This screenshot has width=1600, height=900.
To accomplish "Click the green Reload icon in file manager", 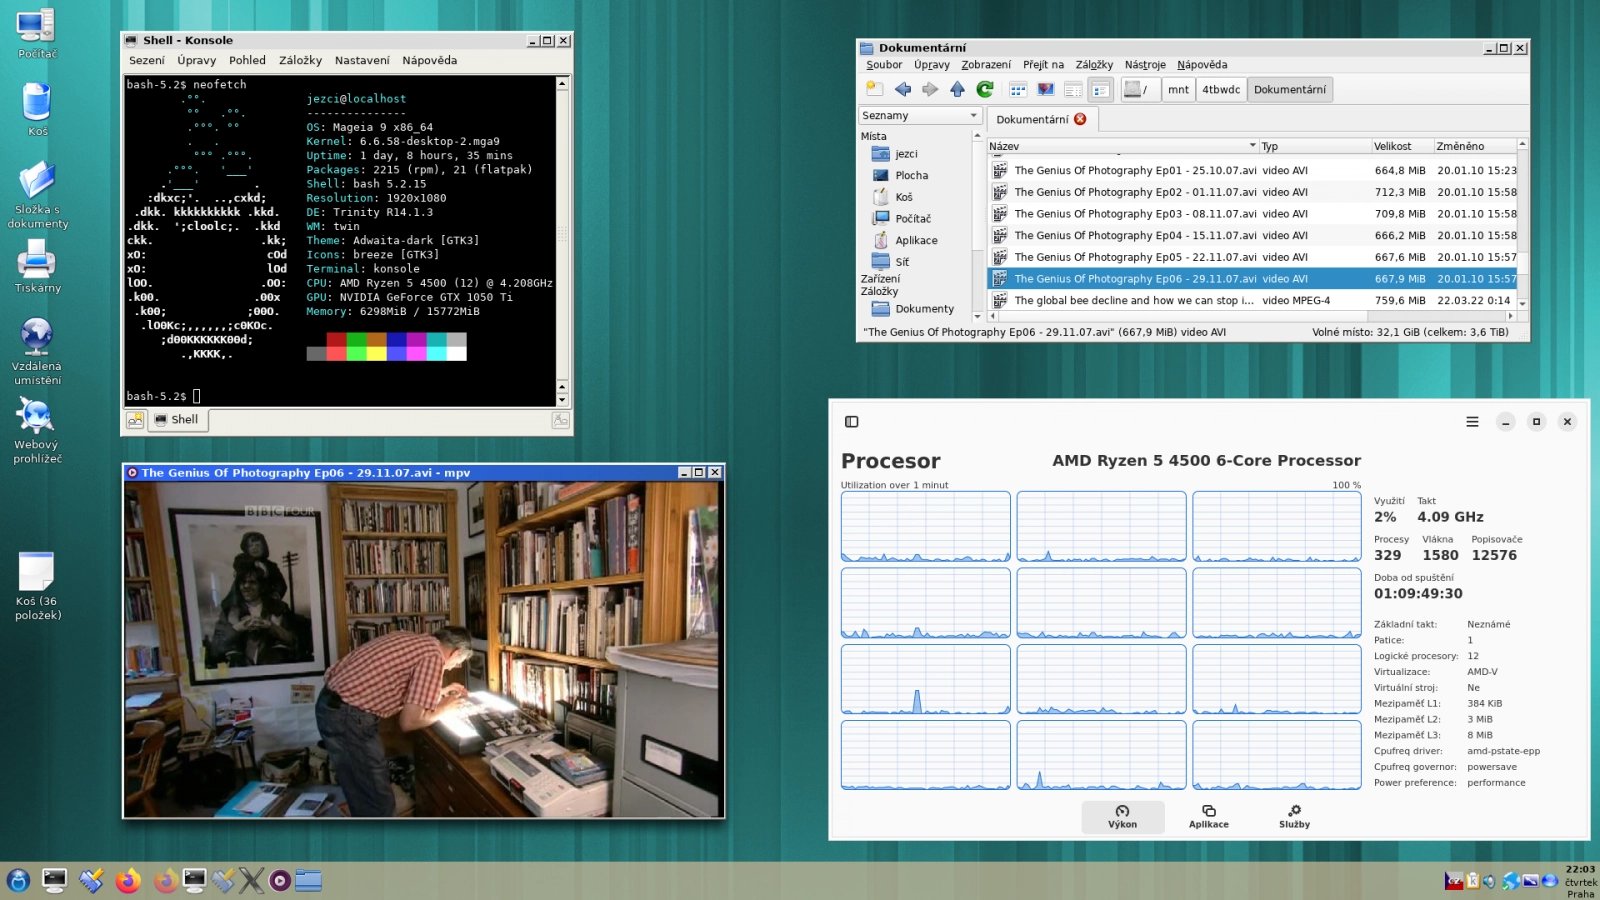I will (x=985, y=90).
